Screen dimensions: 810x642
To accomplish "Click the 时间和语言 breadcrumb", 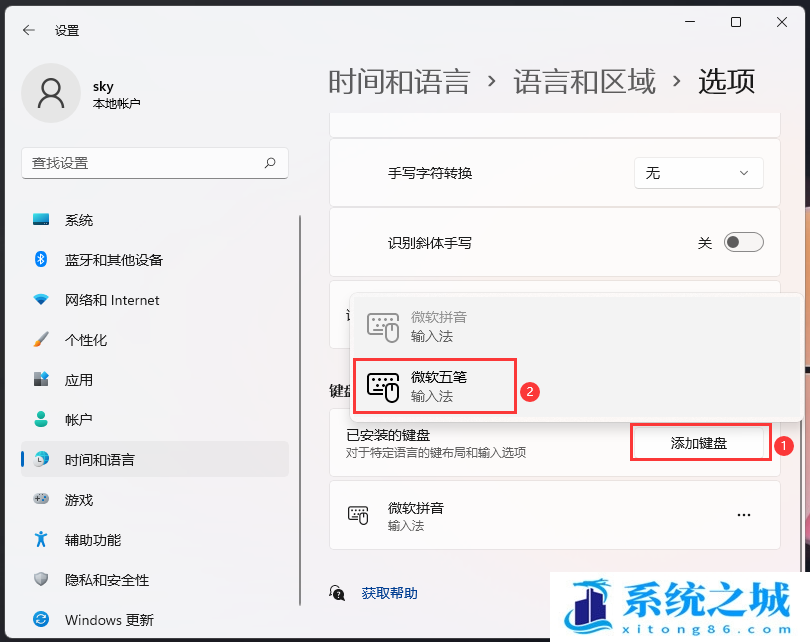I will point(399,82).
